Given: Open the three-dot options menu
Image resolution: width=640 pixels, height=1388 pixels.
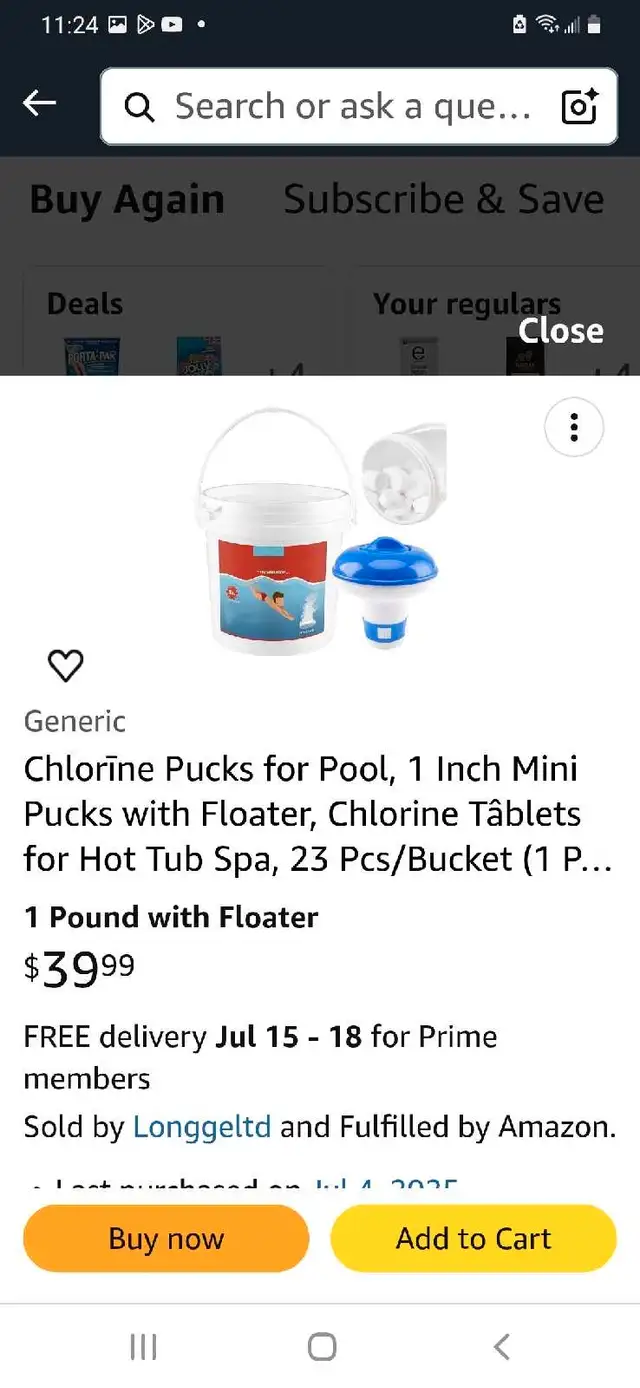Looking at the screenshot, I should [574, 428].
